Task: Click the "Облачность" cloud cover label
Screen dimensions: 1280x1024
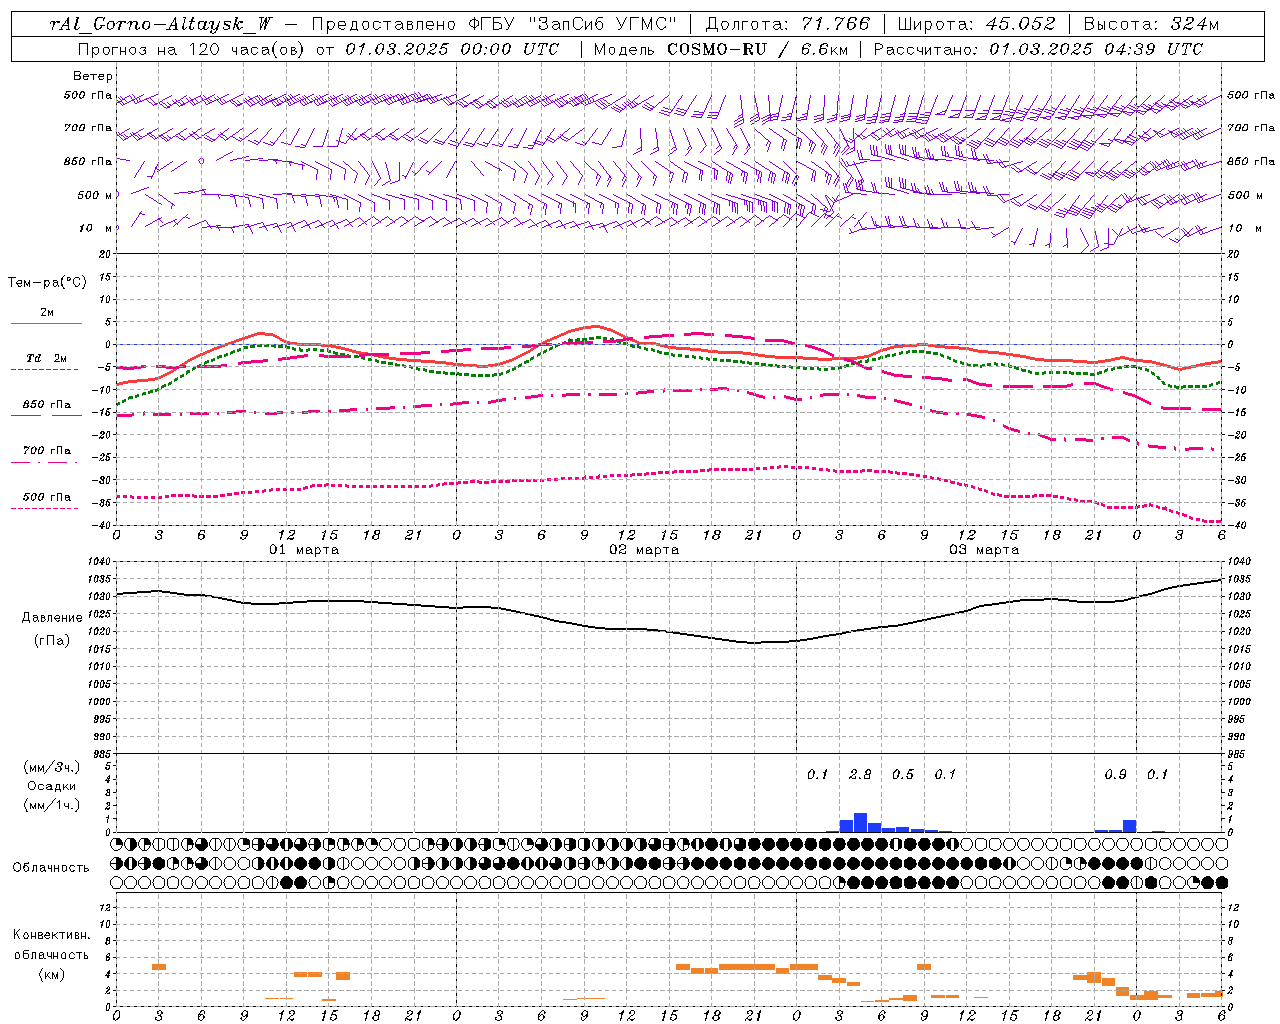Action: 51,868
